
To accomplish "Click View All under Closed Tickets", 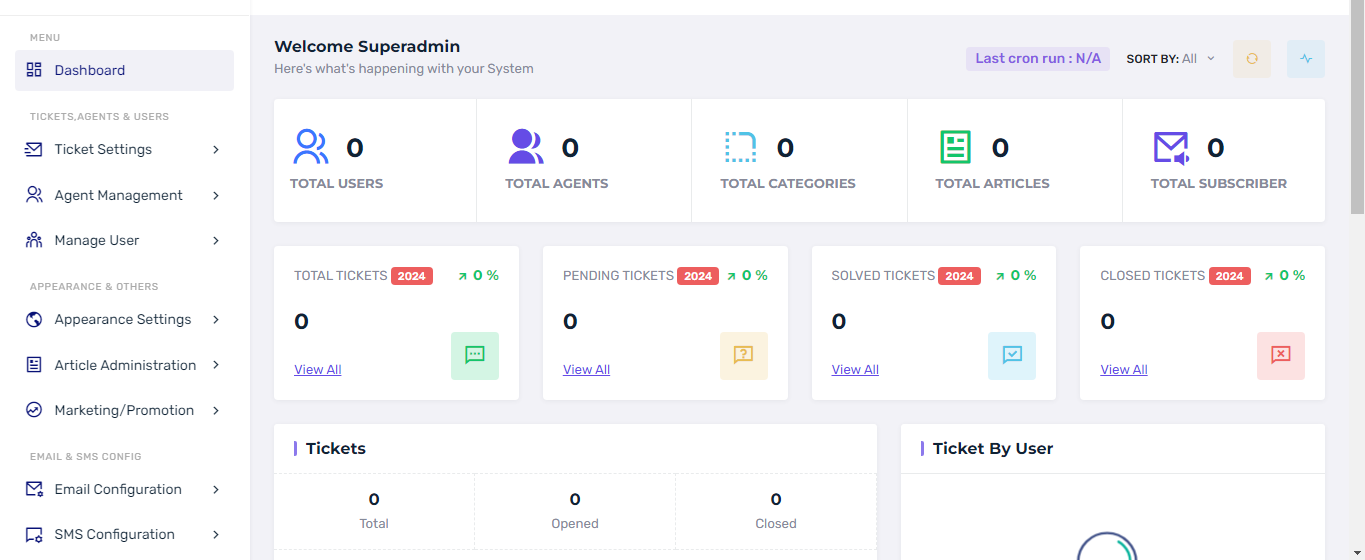I will click(x=1123, y=369).
